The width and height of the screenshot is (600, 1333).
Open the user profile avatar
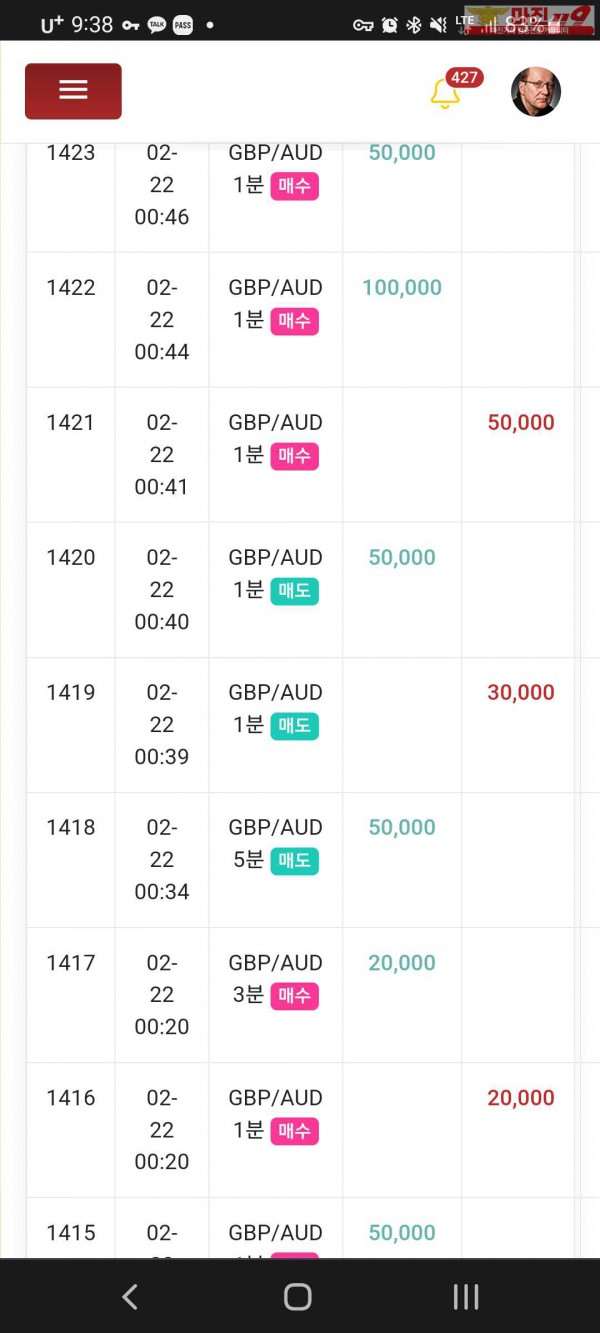click(x=536, y=92)
